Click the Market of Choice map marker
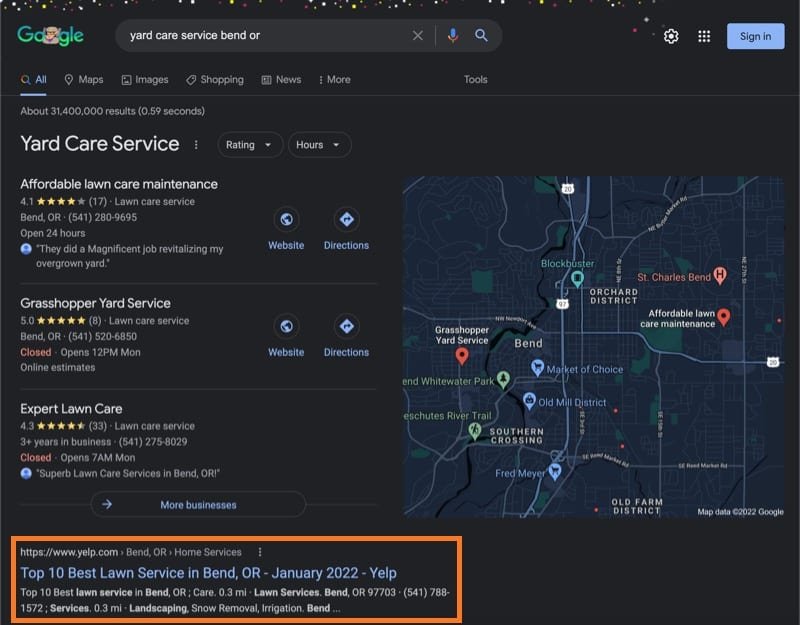The width and height of the screenshot is (800, 625). point(537,368)
